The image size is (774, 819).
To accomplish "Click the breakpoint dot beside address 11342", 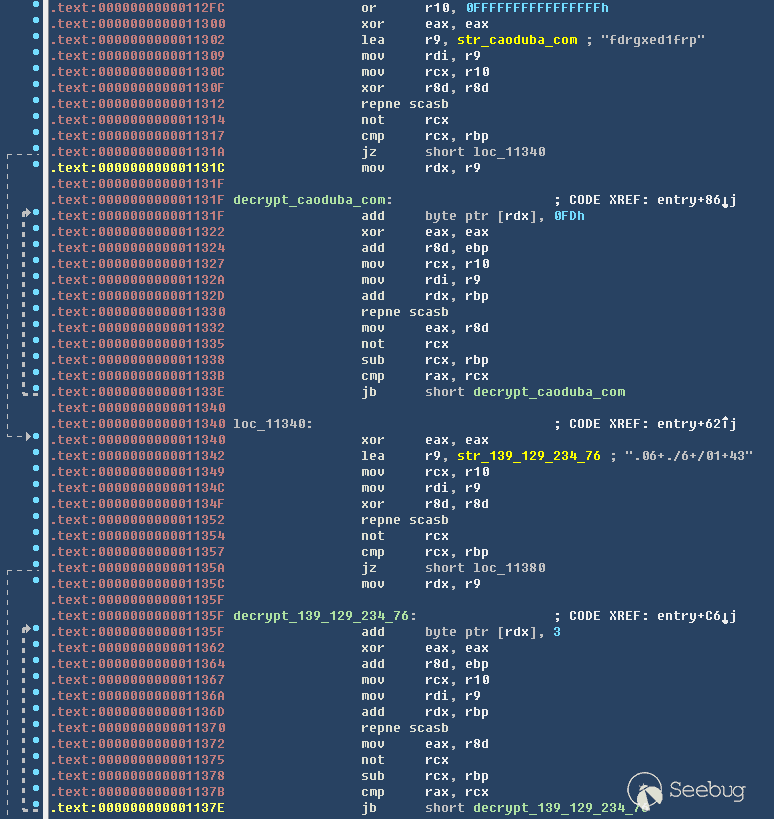I will coord(36,452).
